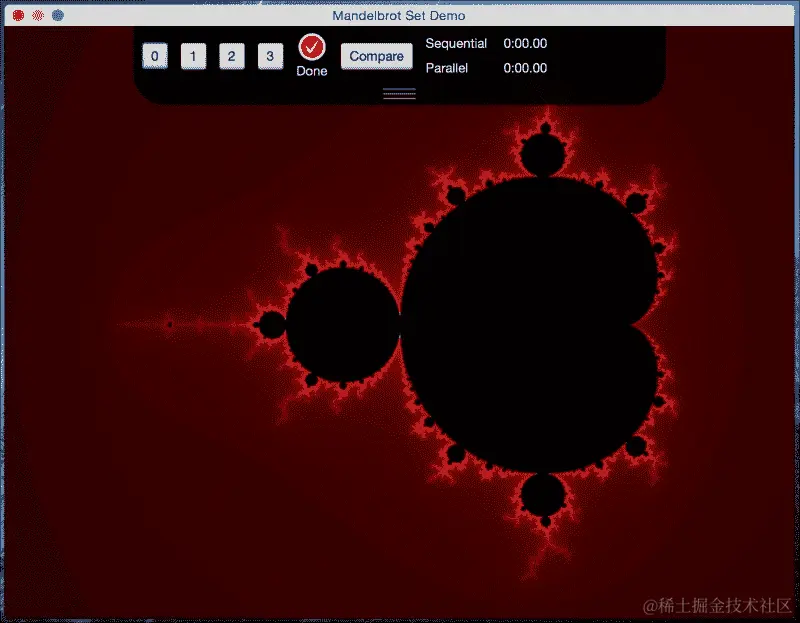This screenshot has width=800, height=623.
Task: Collapse the panel using the grip lines
Action: [x=399, y=92]
